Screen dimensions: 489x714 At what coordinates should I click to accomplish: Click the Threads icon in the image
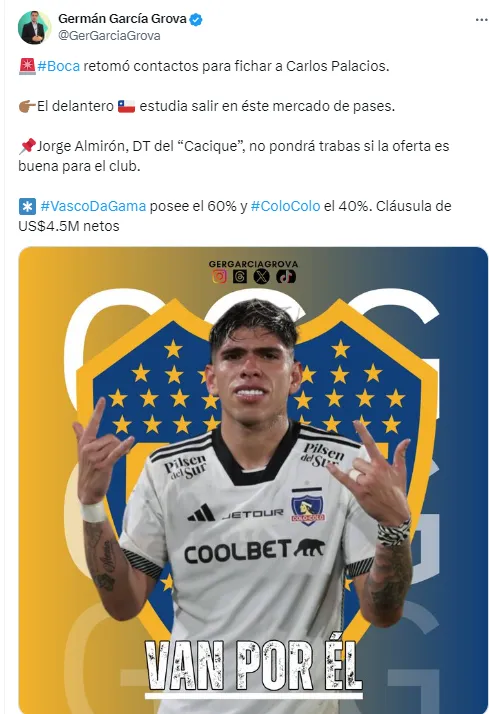240,276
